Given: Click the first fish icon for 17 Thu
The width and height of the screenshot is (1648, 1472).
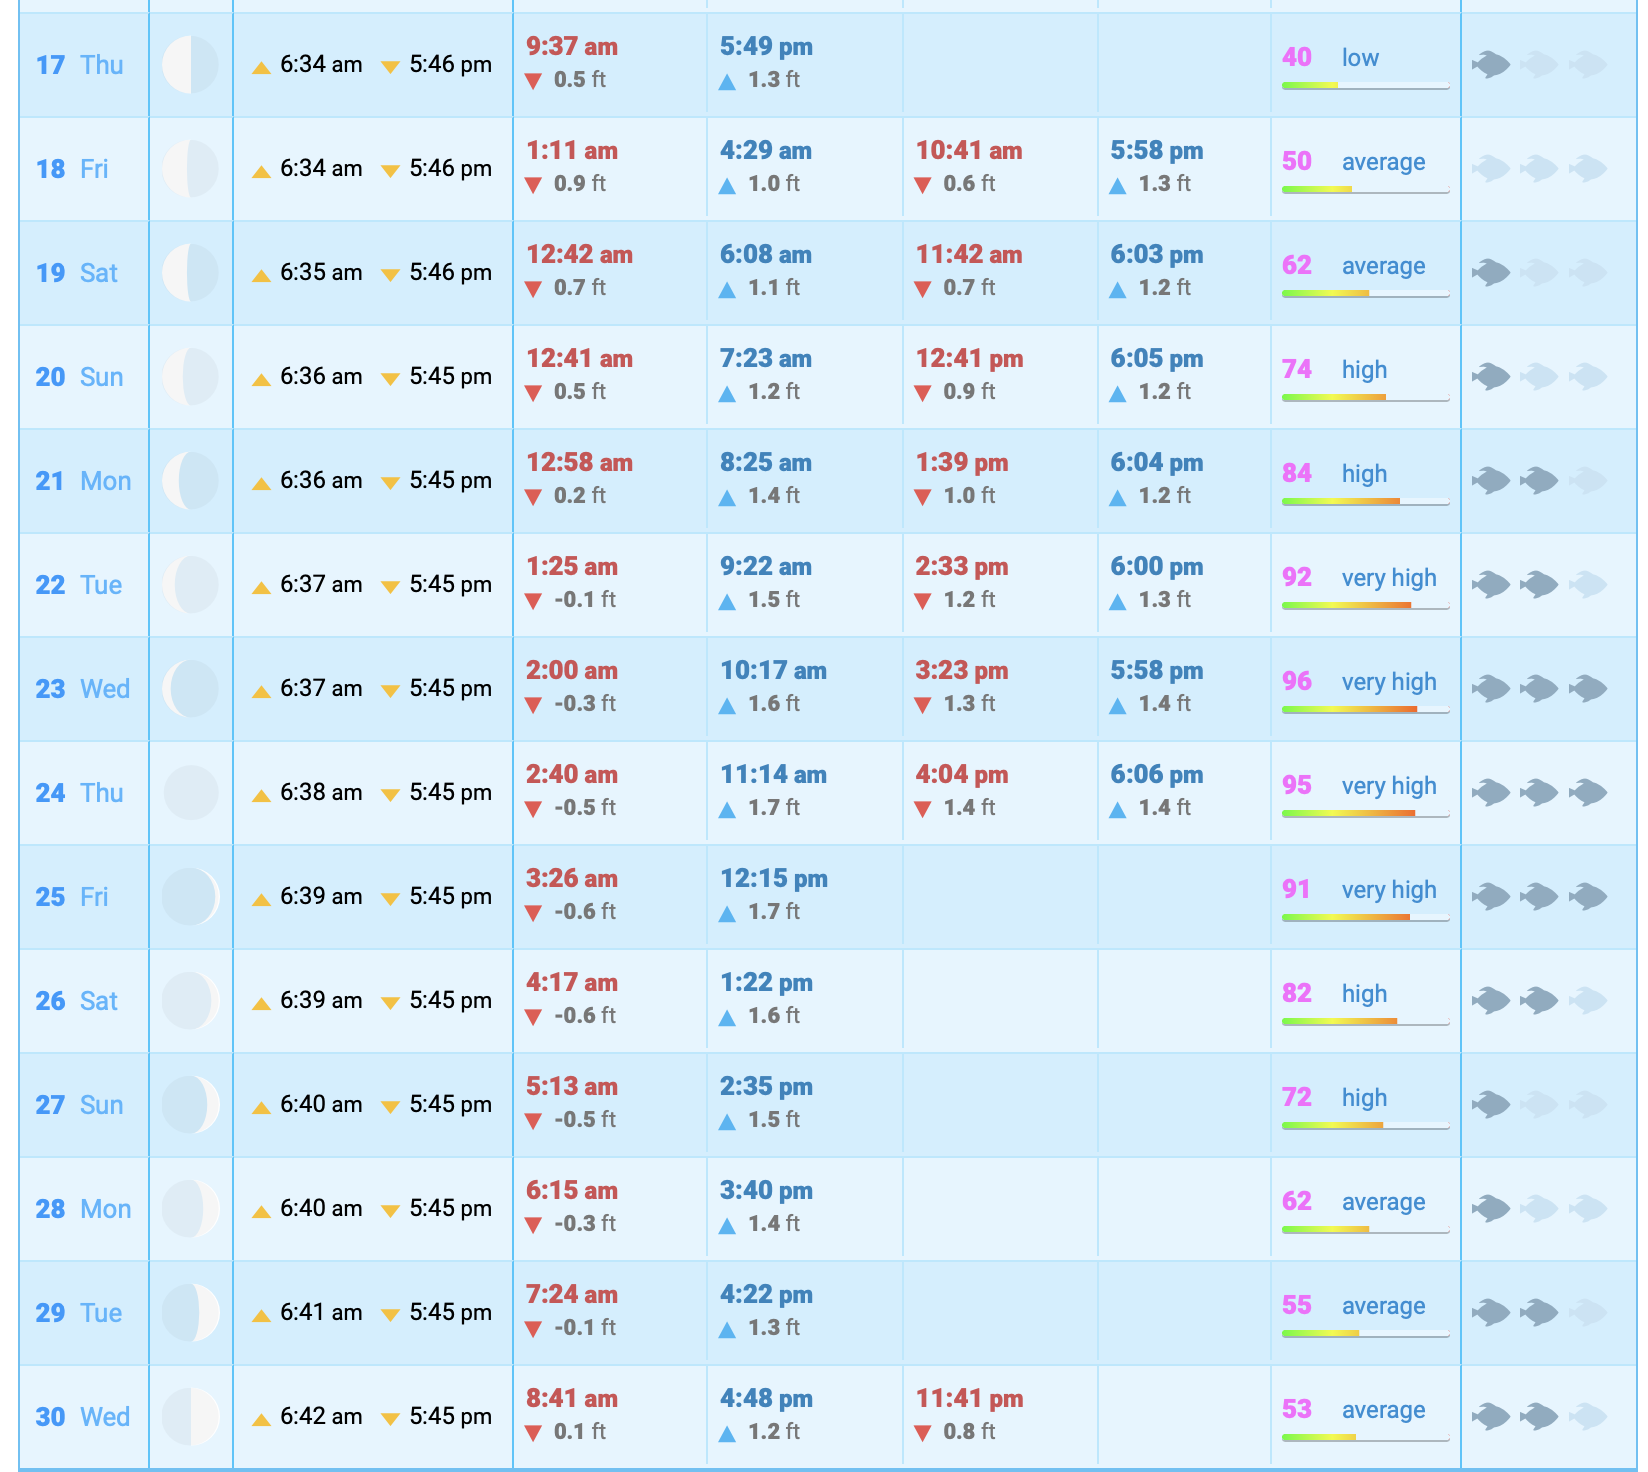Looking at the screenshot, I should pos(1491,65).
